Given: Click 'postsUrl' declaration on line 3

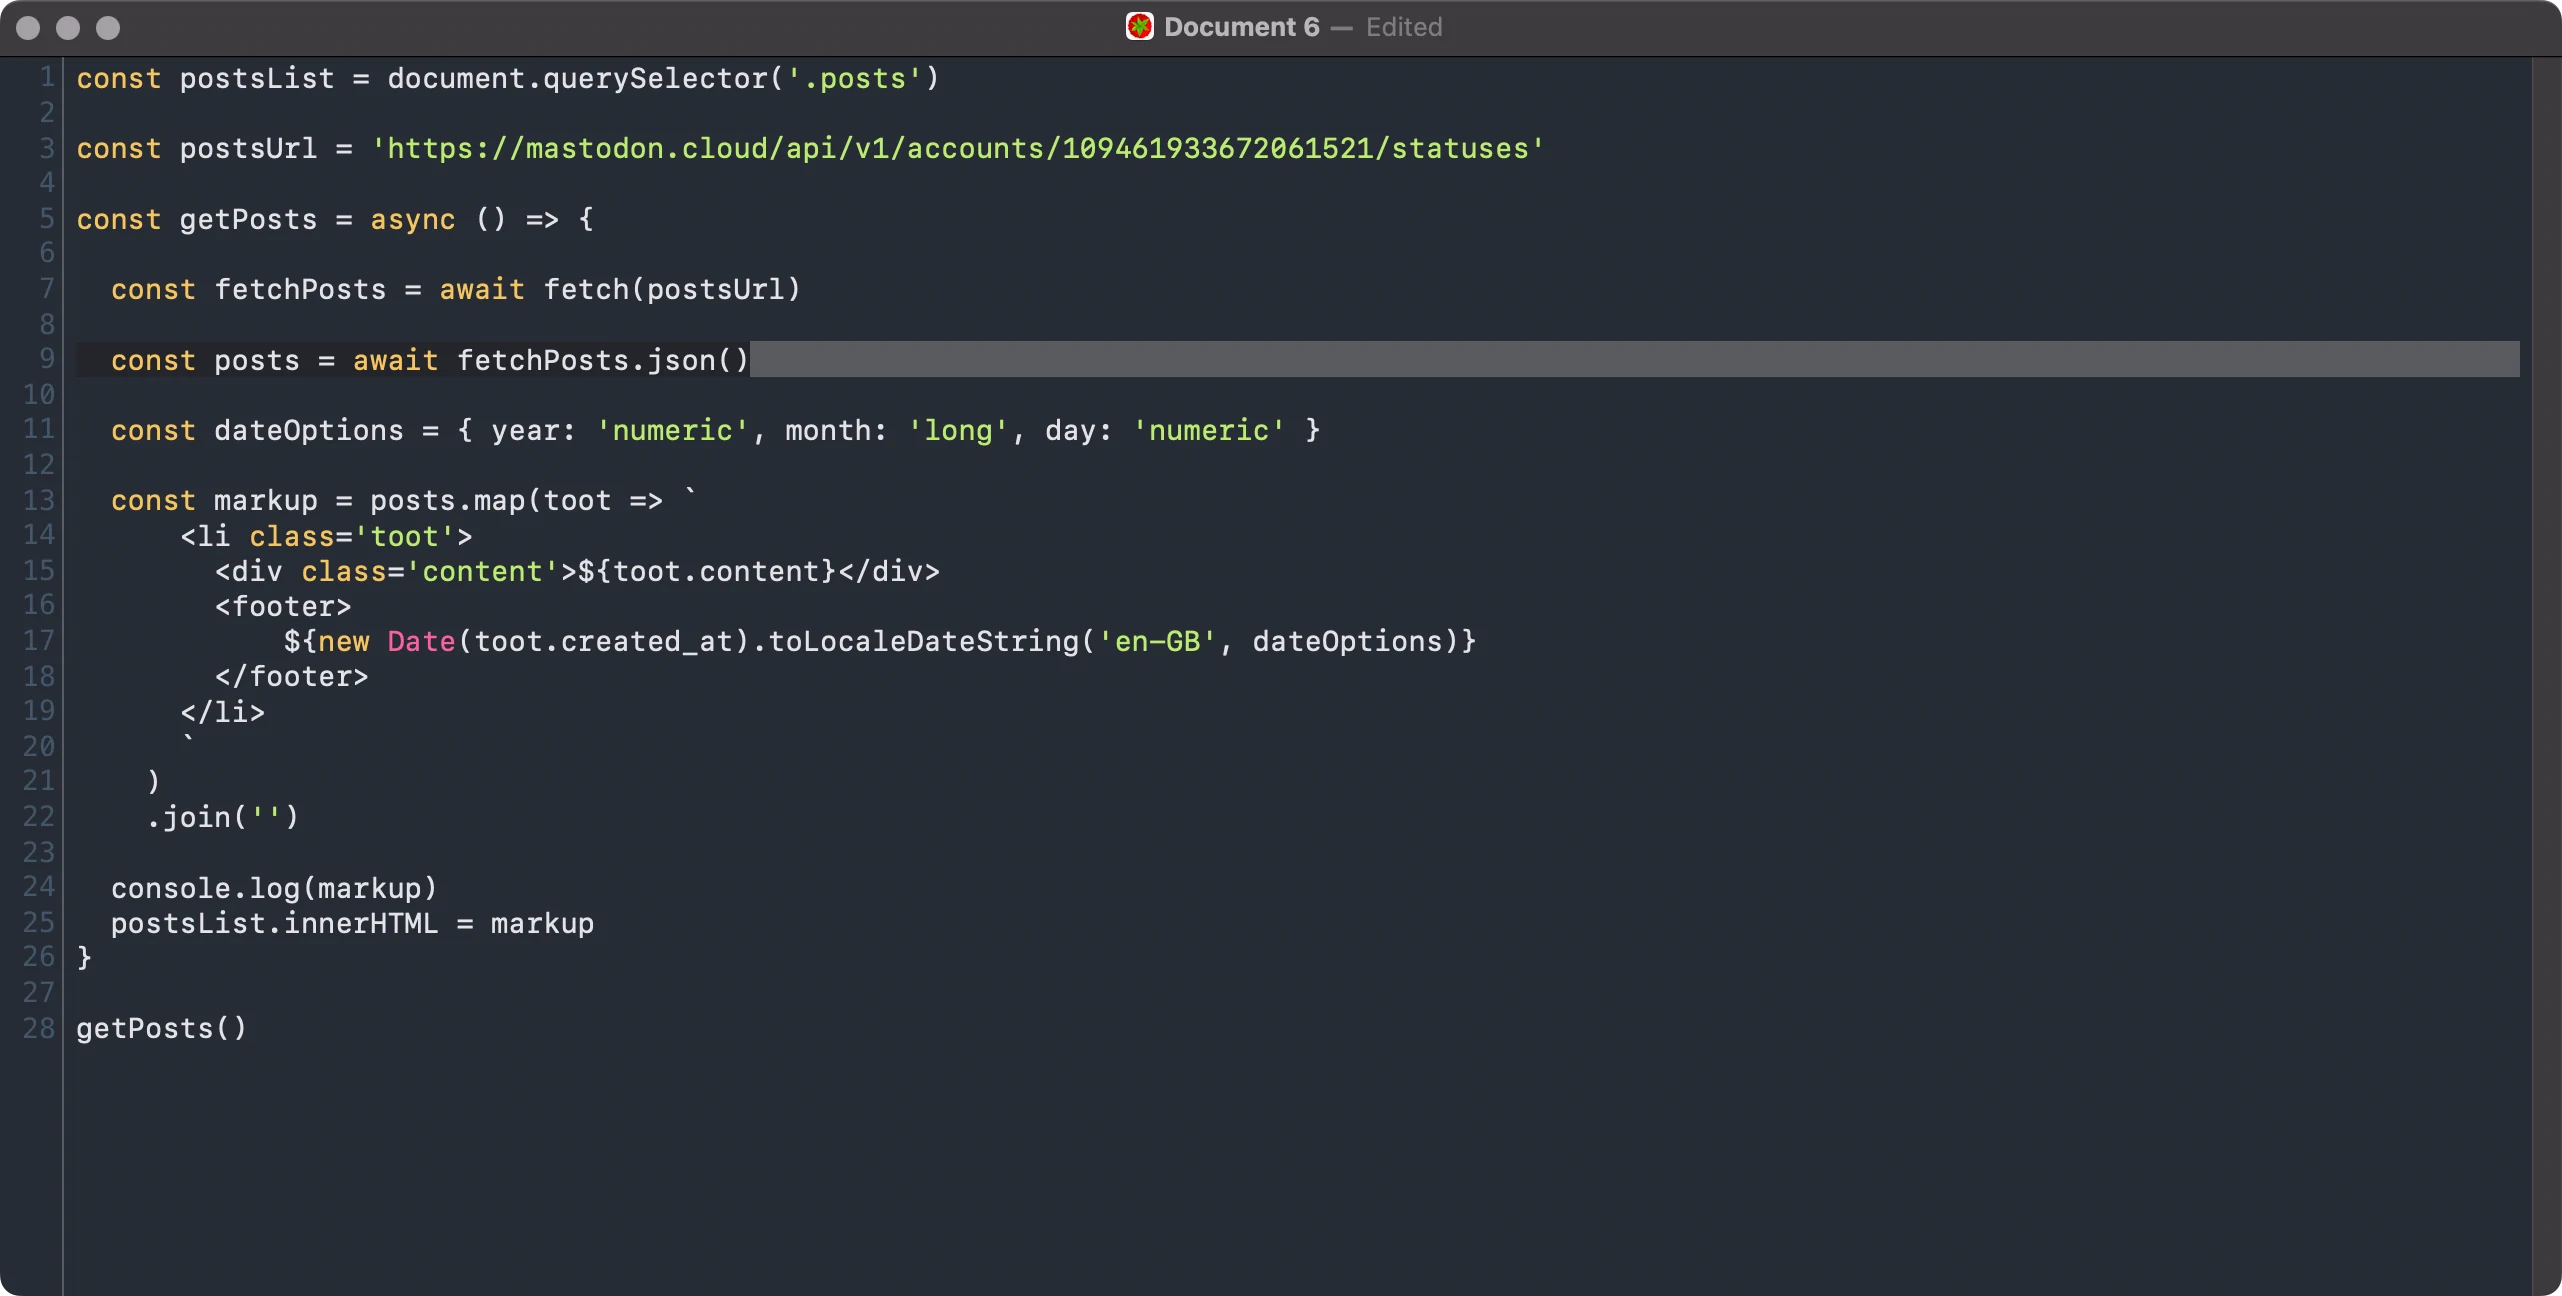Looking at the screenshot, I should pyautogui.click(x=248, y=149).
